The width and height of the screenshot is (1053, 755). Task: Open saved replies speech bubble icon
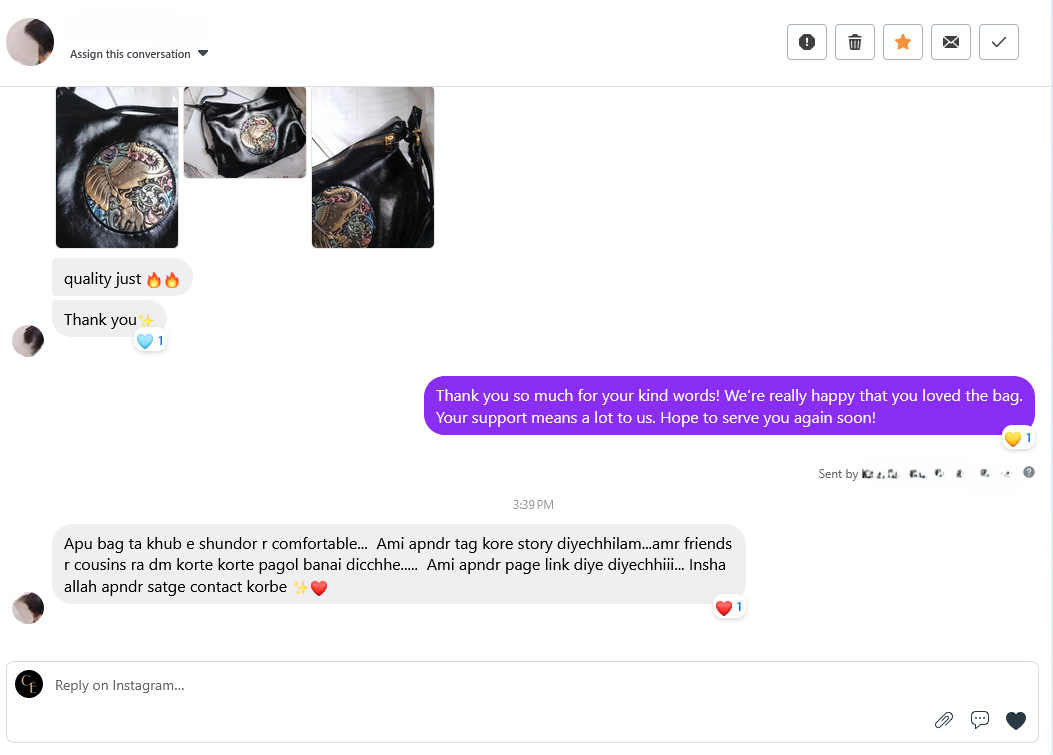pyautogui.click(x=980, y=720)
